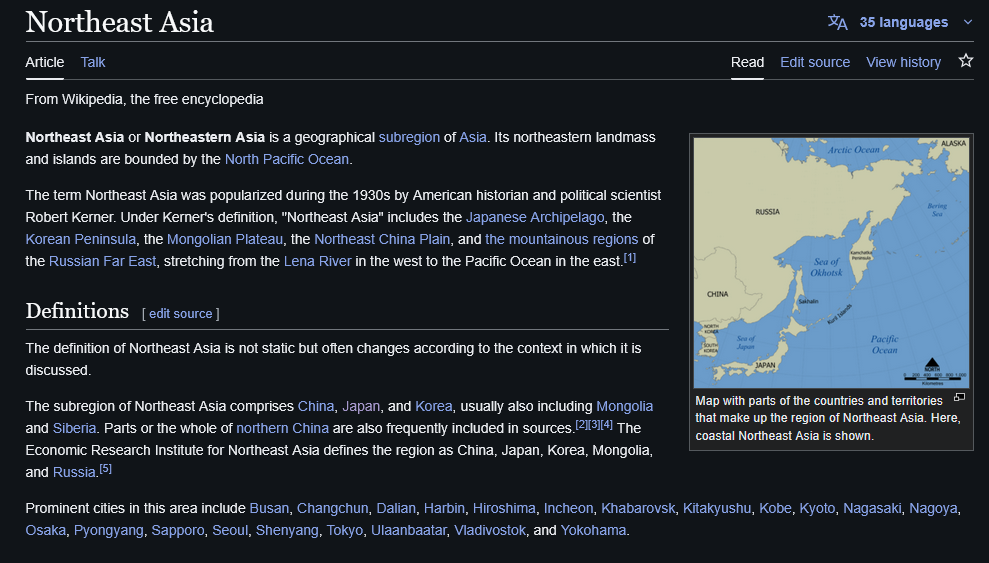Go to the Vladivostok article
Screen dimensions: 989x563
click(x=490, y=530)
